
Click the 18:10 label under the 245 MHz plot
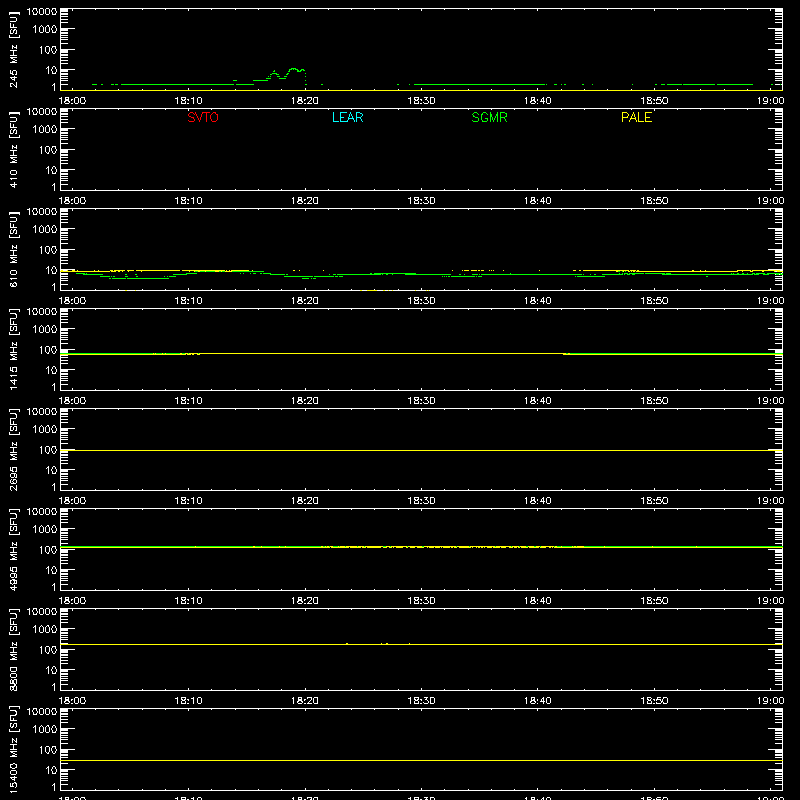(x=188, y=101)
